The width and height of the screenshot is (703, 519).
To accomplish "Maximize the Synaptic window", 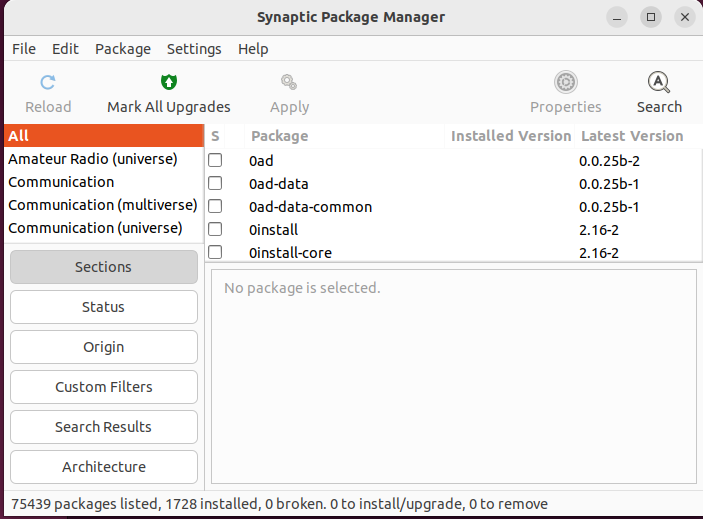I will 651,17.
